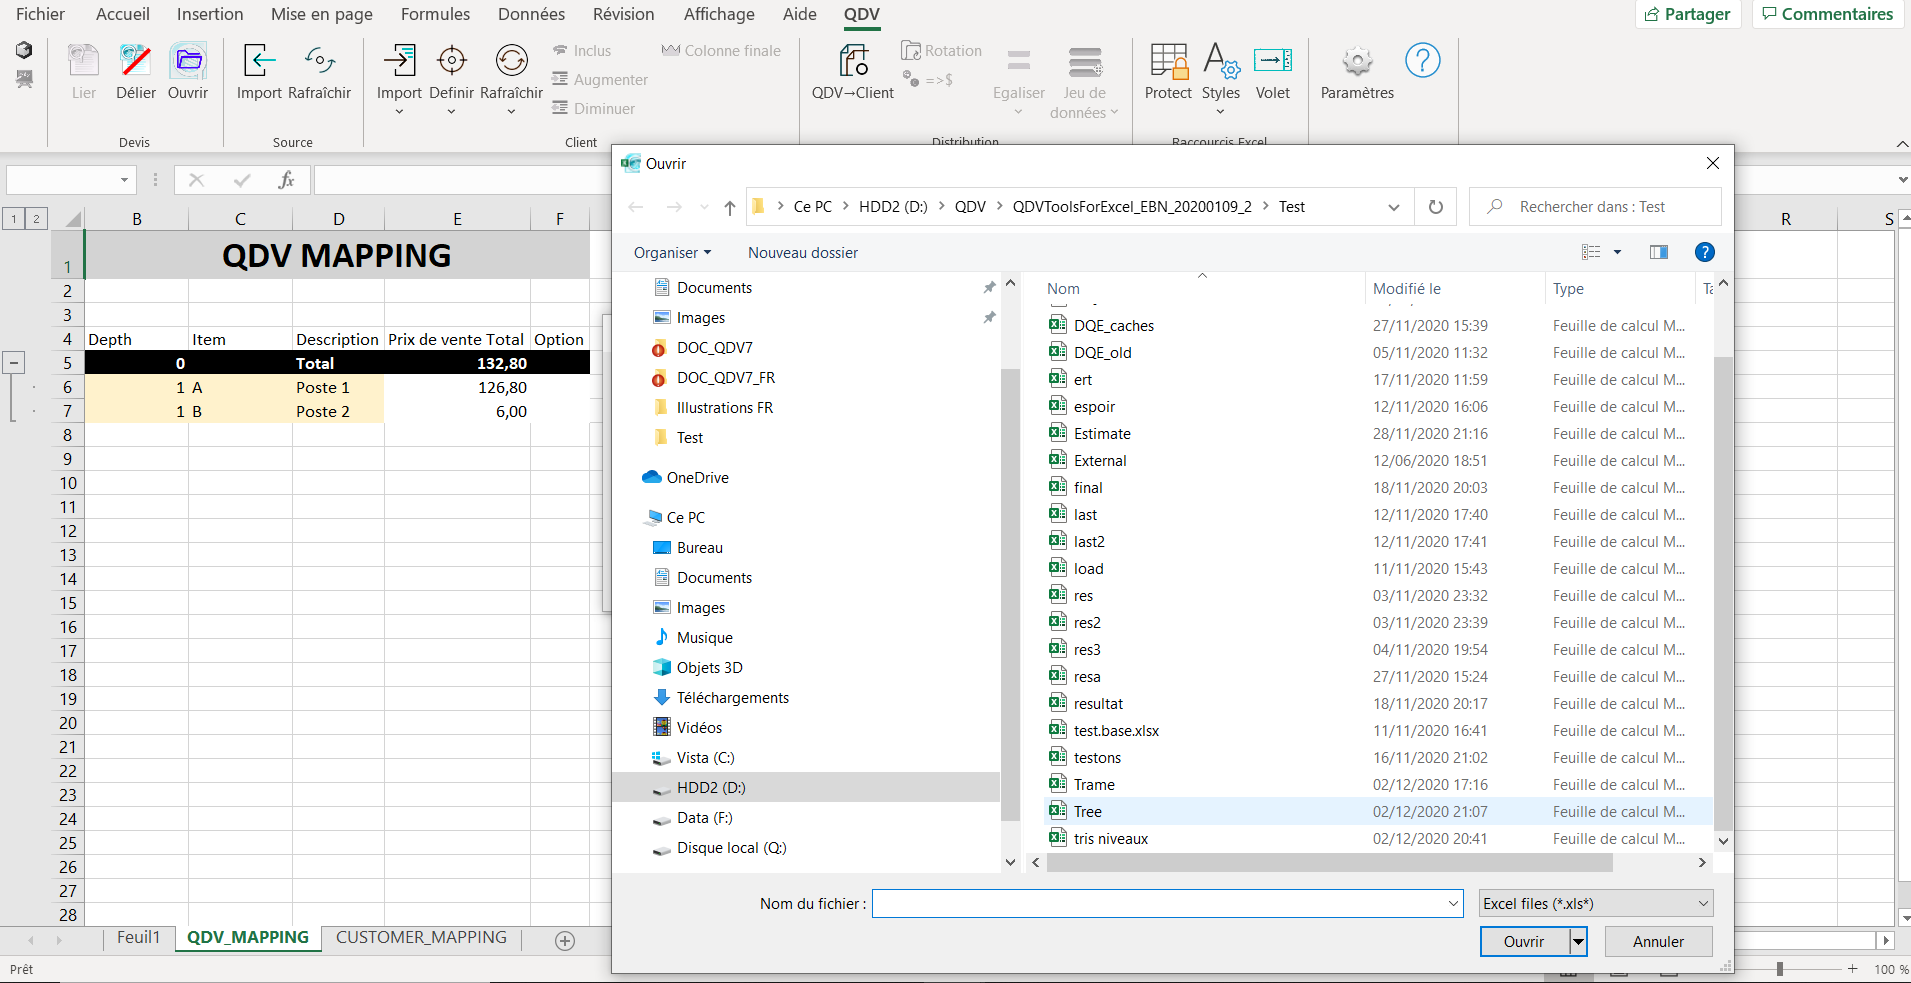This screenshot has width=1911, height=983.
Task: Click the Inclus ribbon item
Action: pyautogui.click(x=582, y=51)
